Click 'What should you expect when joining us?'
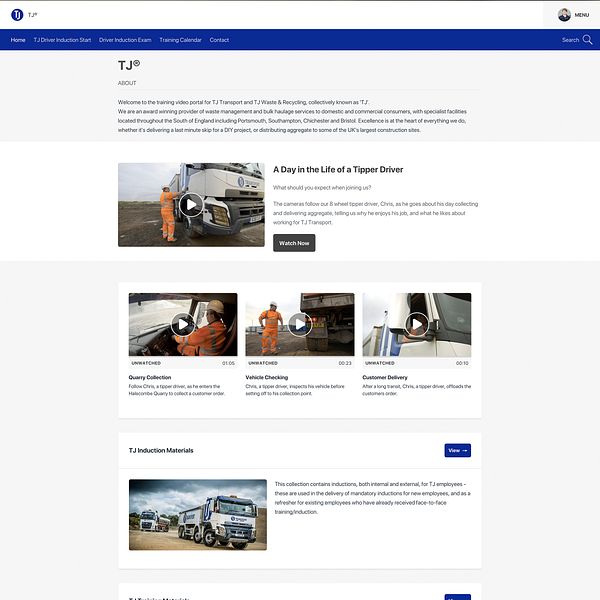This screenshot has width=600, height=600. tap(322, 188)
